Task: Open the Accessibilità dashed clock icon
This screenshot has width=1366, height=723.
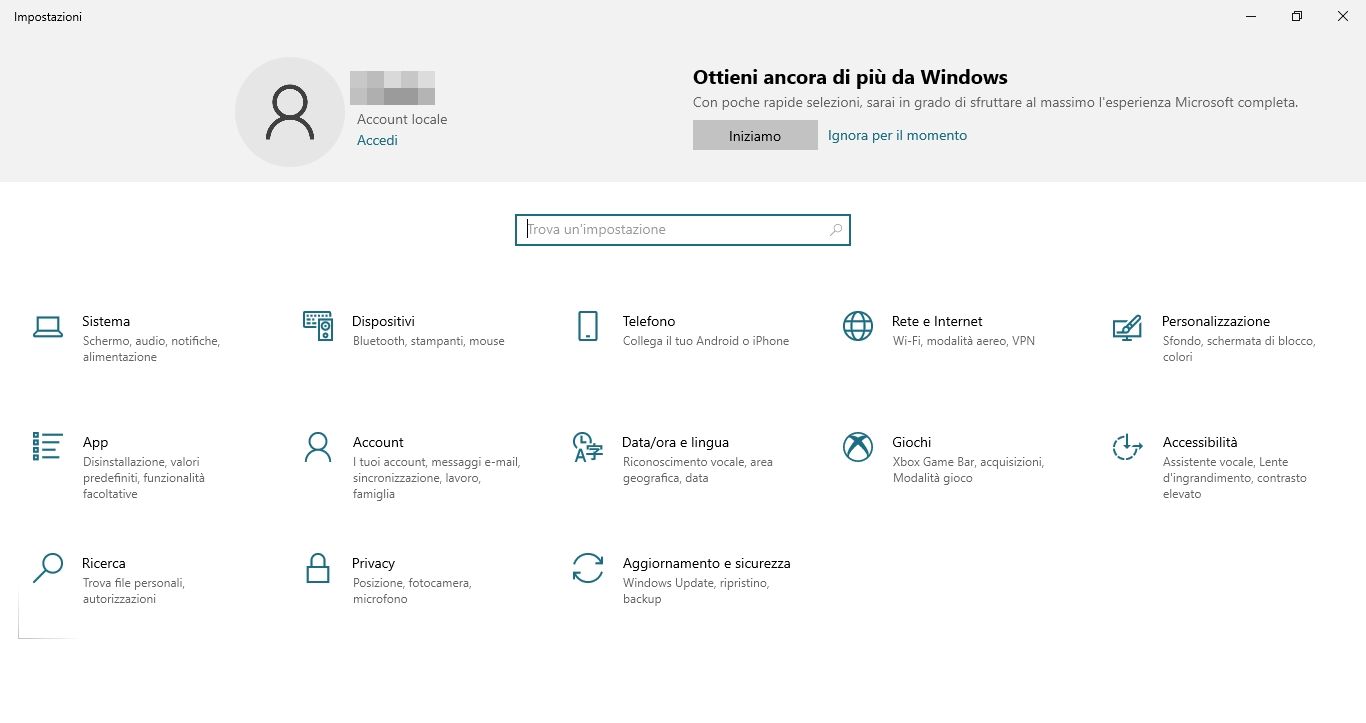Action: [x=1127, y=447]
